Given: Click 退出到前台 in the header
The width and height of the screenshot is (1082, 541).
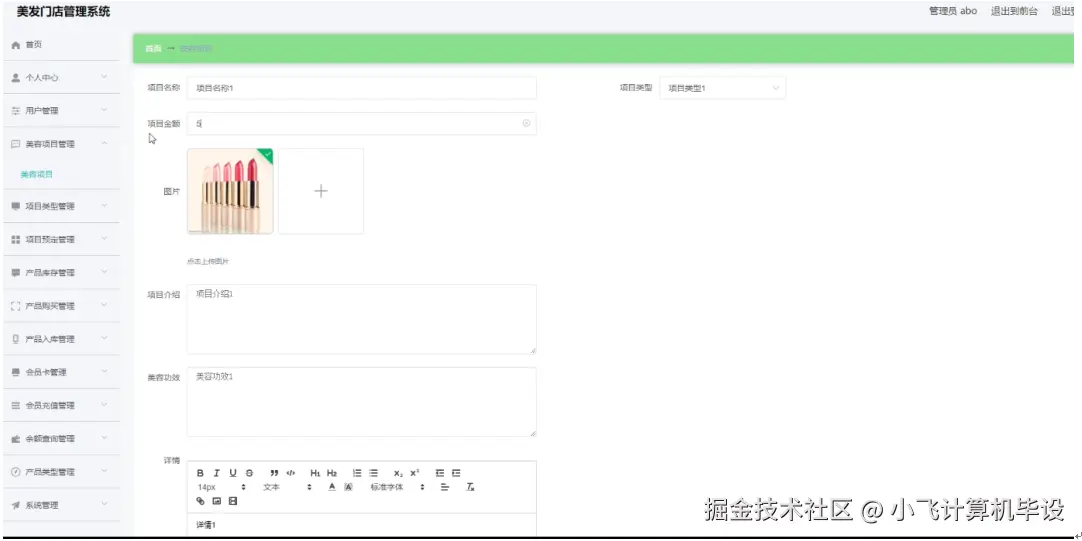Looking at the screenshot, I should pos(1014,11).
